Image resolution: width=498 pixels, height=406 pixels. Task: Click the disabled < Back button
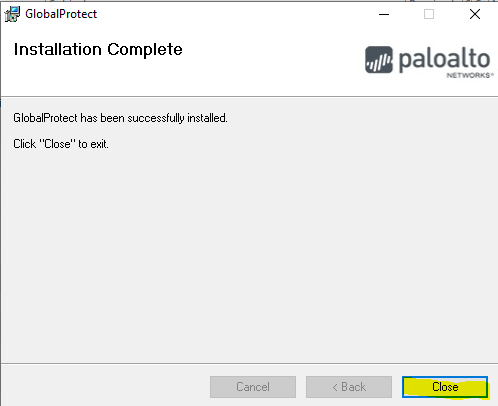(349, 387)
